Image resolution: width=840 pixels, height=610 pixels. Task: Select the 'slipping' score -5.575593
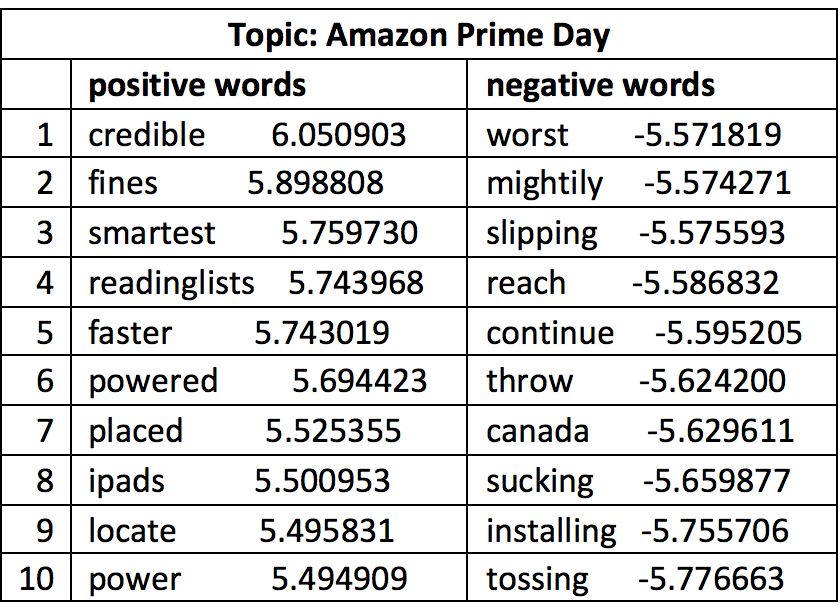pos(712,233)
